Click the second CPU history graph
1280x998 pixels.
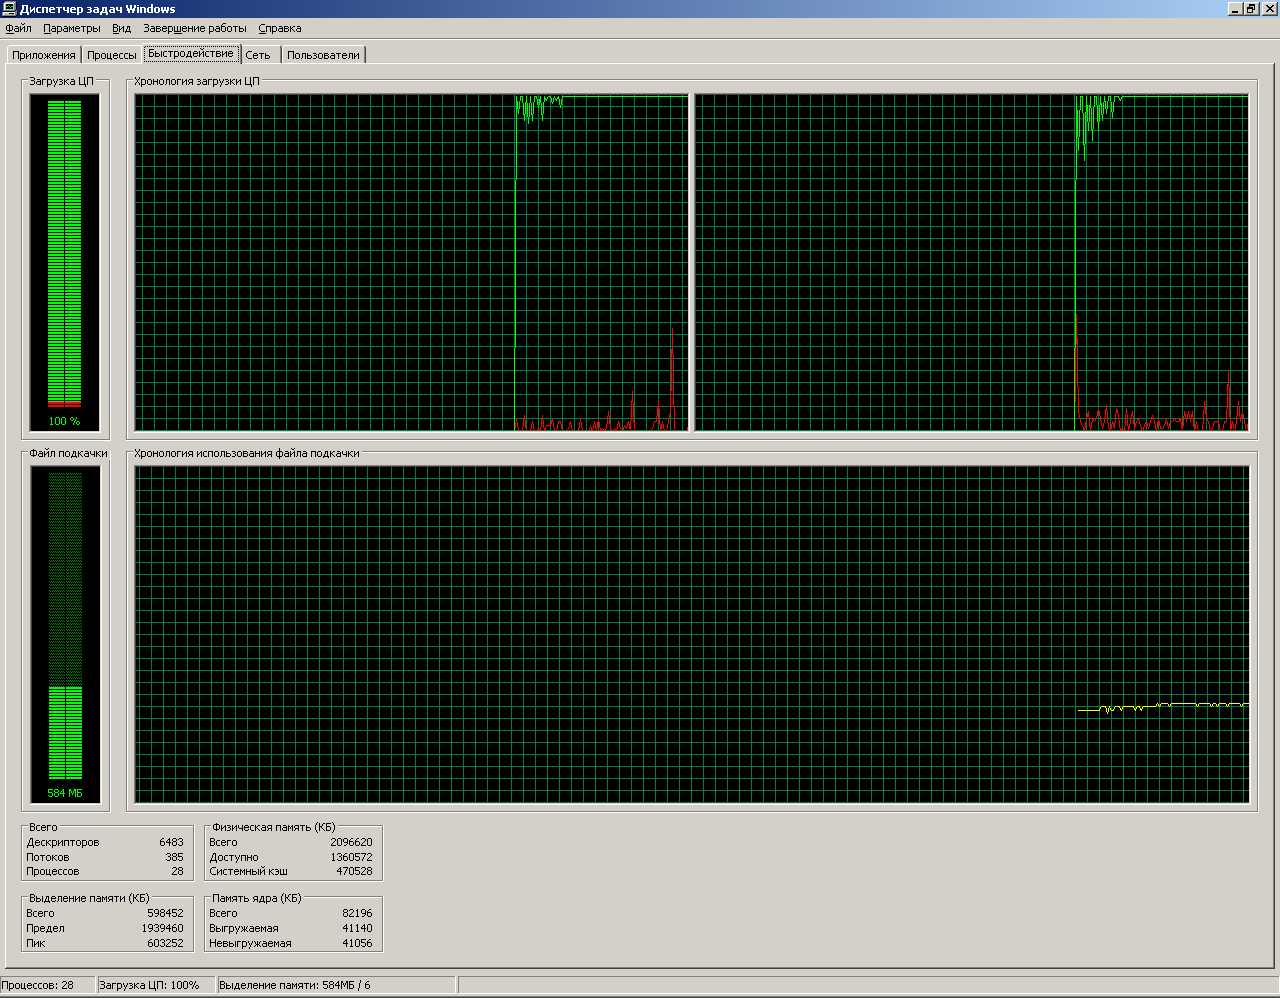pyautogui.click(x=971, y=263)
